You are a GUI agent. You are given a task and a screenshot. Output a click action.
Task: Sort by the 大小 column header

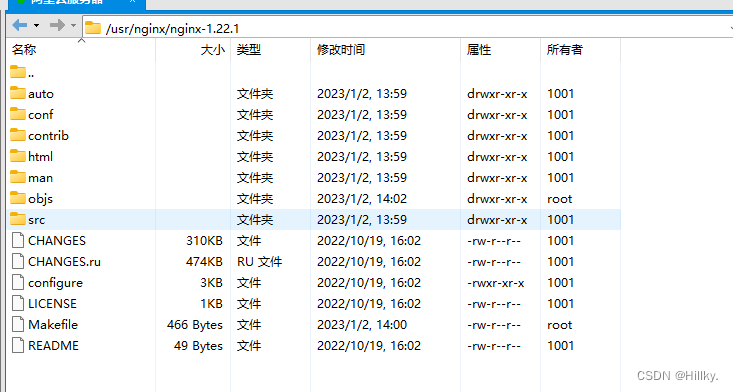213,50
